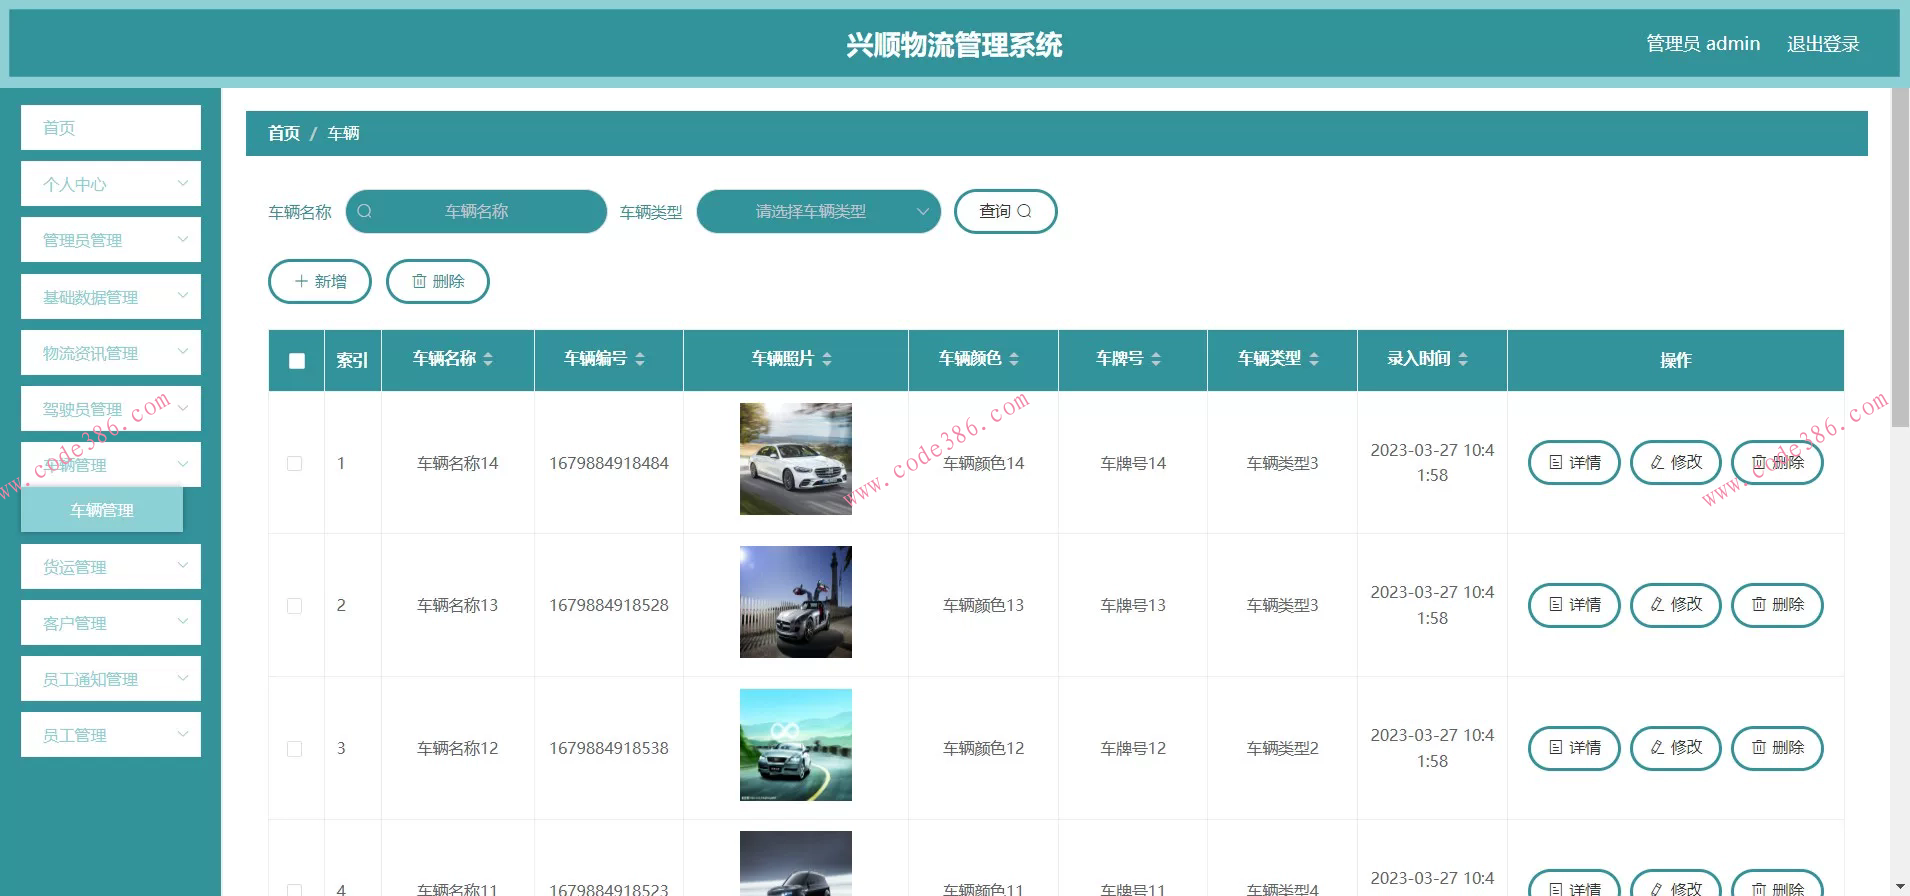
Task: Click search magnifier icon in 车辆名称 field
Action: (x=365, y=211)
